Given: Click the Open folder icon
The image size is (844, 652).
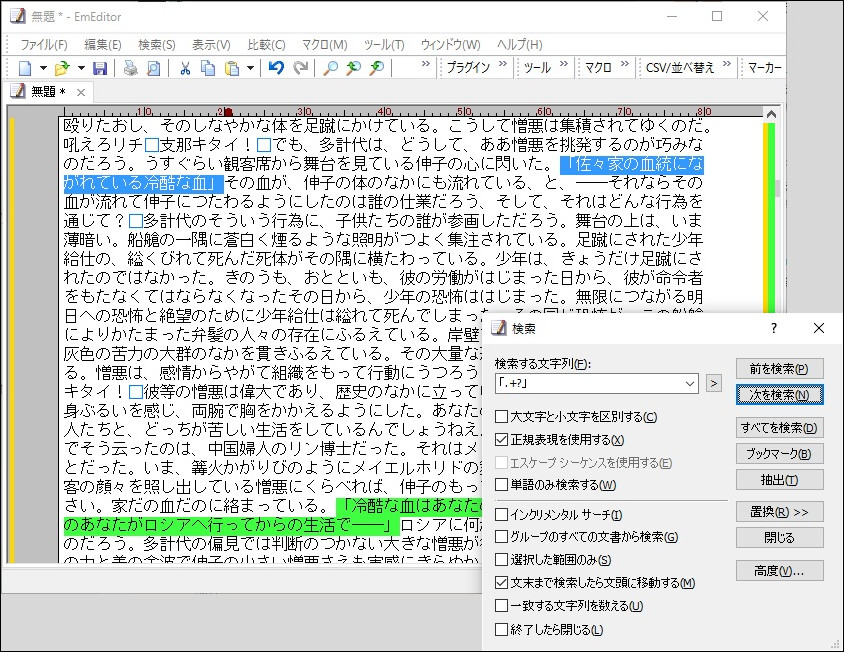Looking at the screenshot, I should (62, 68).
